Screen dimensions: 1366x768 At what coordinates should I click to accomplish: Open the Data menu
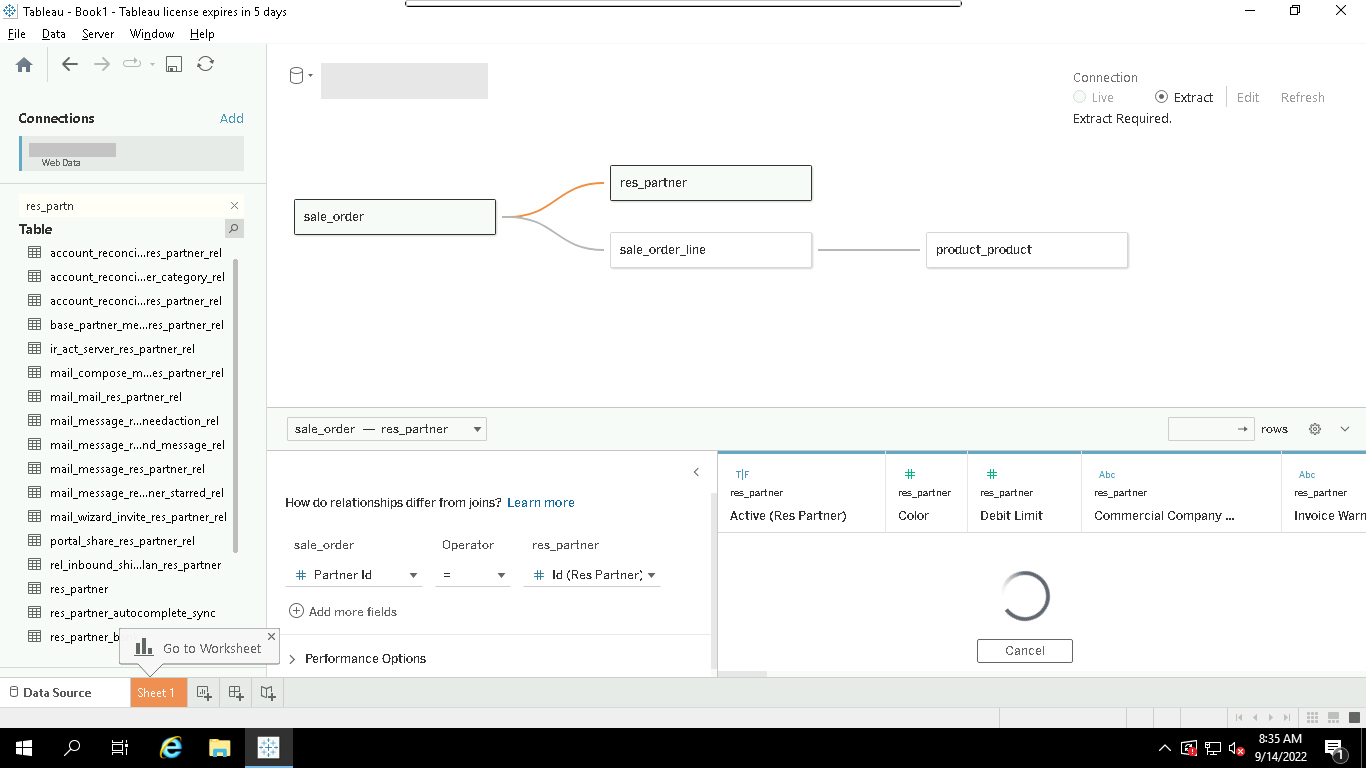53,34
